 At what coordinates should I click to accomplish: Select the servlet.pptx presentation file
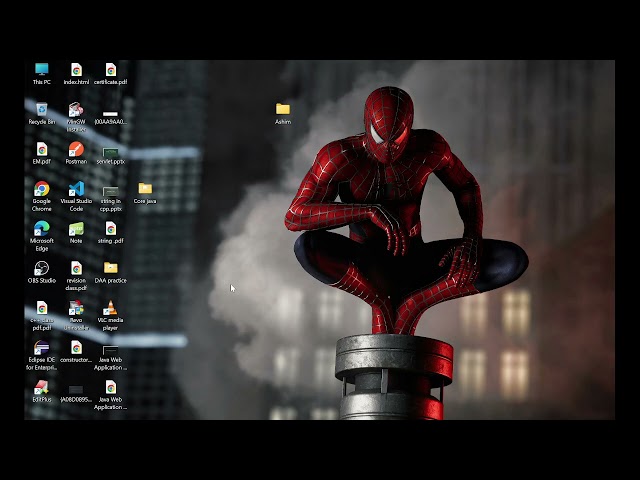(x=111, y=156)
